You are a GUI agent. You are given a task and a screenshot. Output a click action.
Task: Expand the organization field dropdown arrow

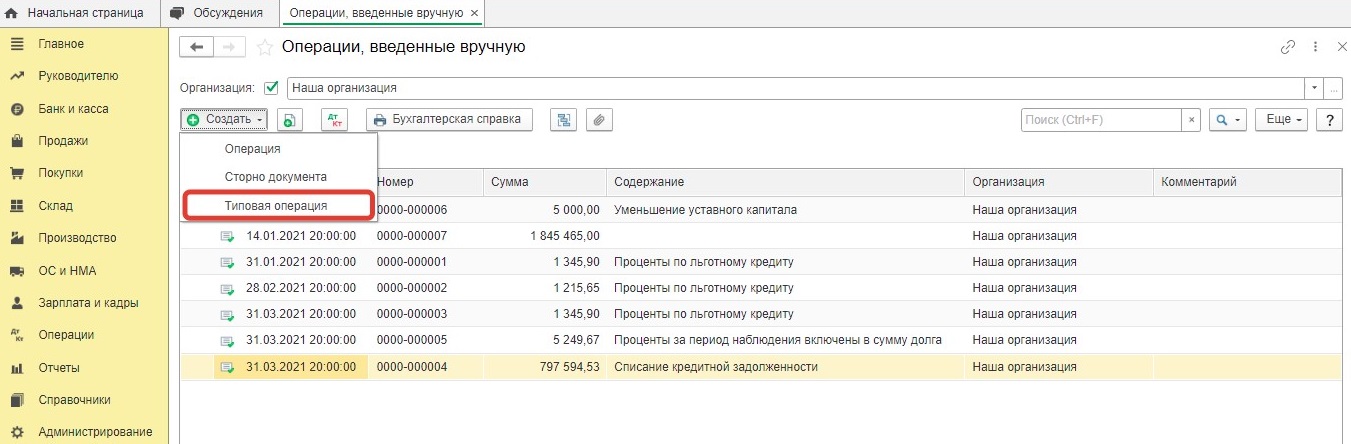coord(1313,88)
